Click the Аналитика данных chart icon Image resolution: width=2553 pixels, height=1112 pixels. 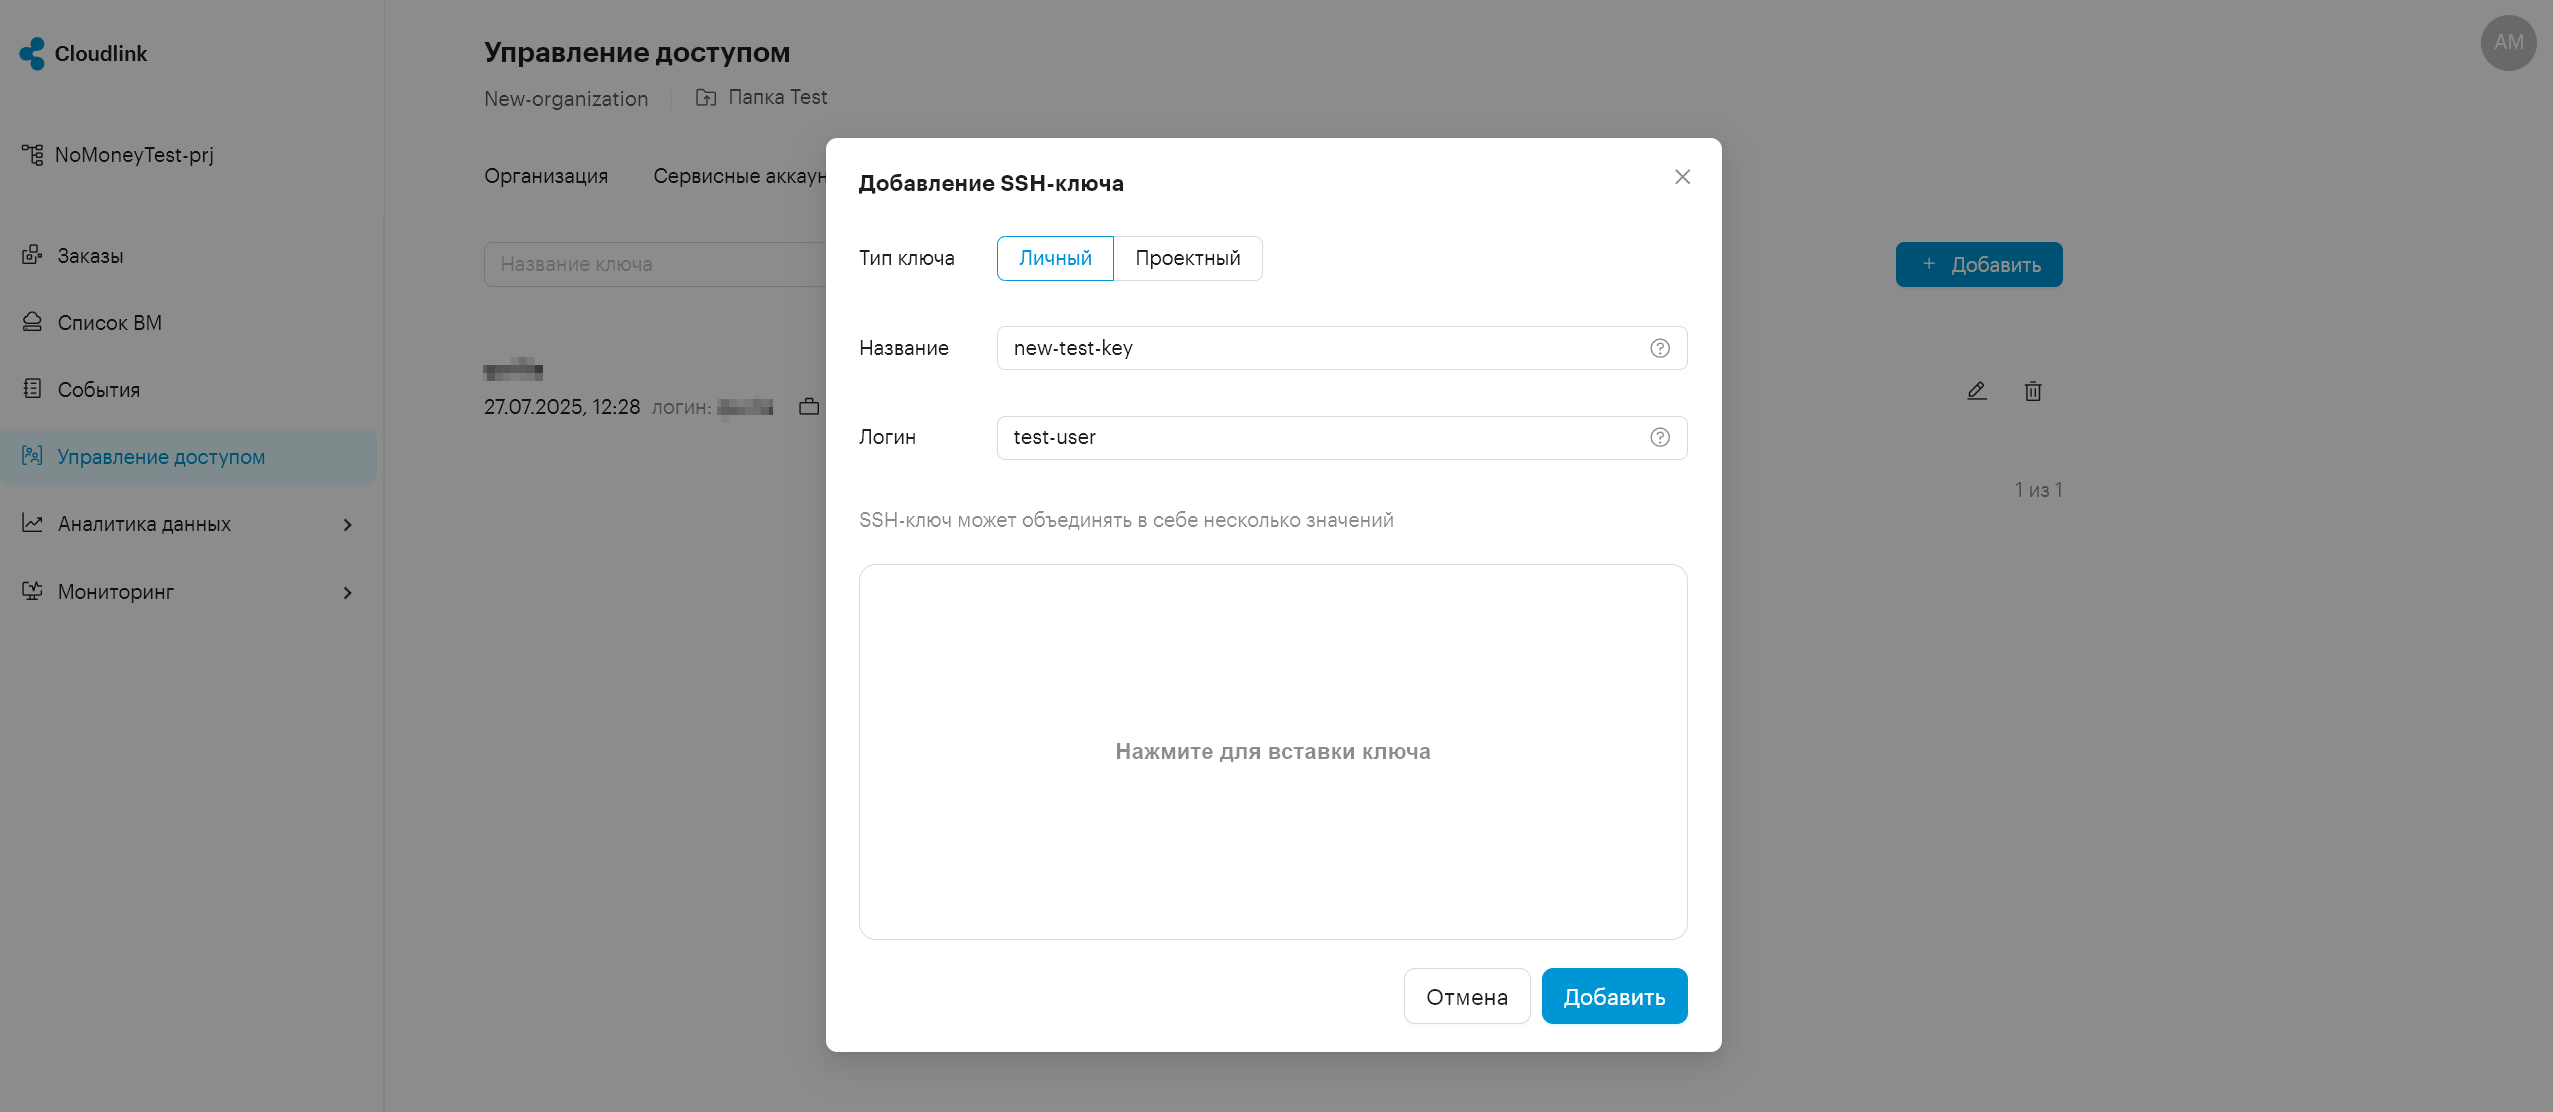32,523
